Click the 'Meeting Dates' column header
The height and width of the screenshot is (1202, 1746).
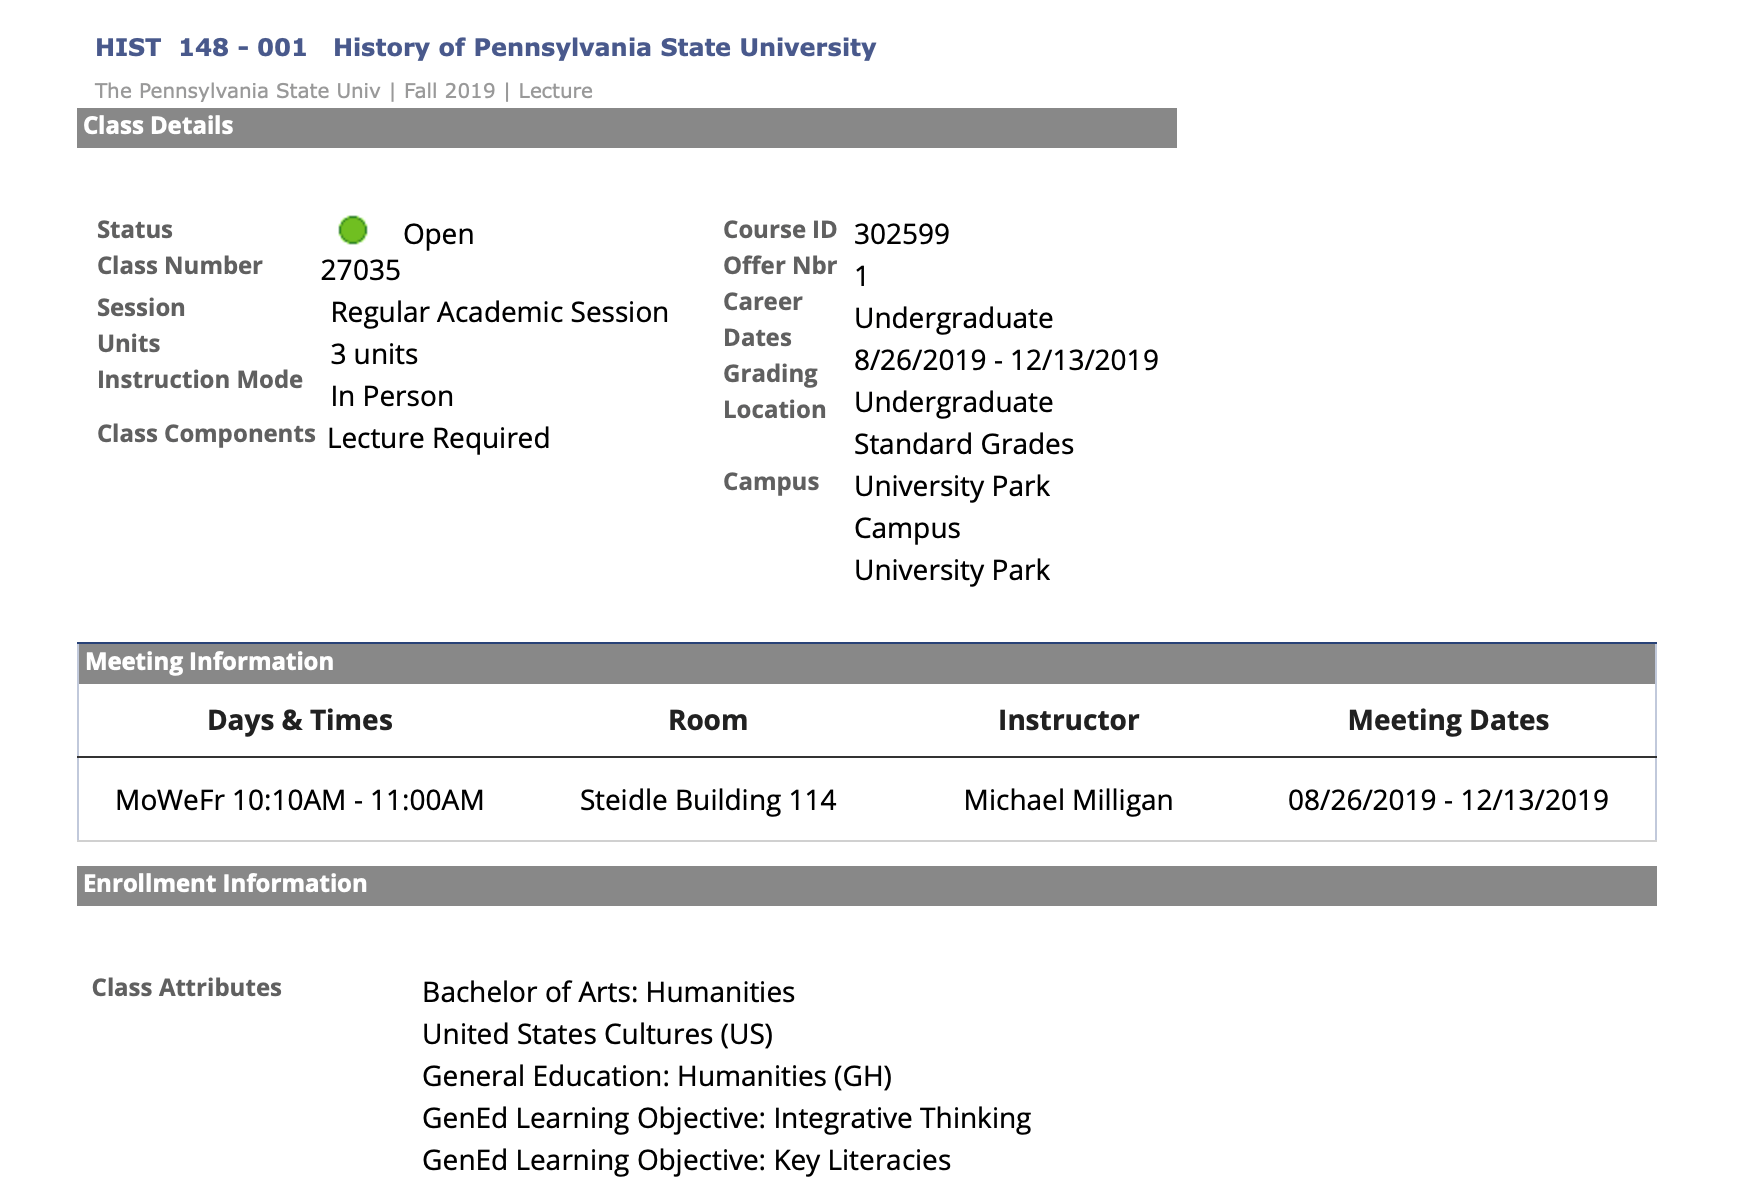[1448, 721]
